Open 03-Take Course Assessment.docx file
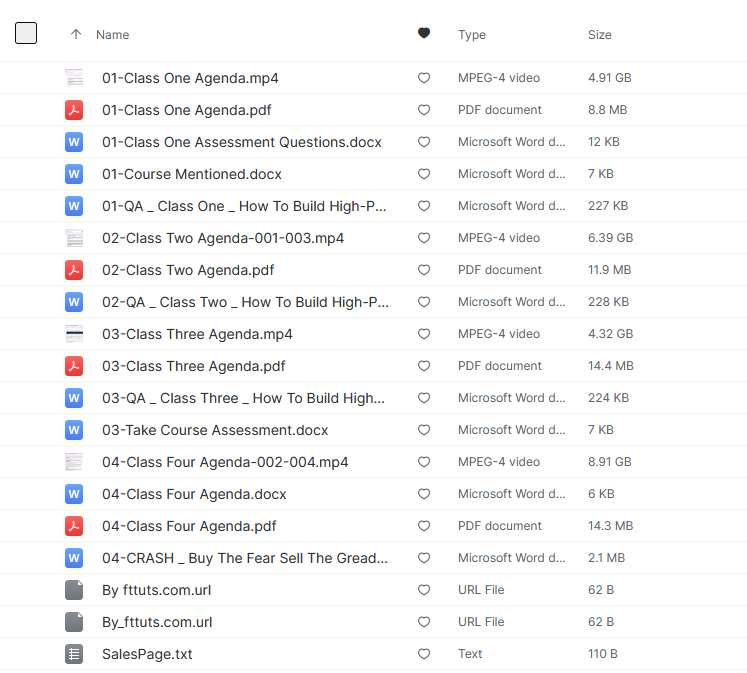Screen dimensions: 747x673 point(215,430)
